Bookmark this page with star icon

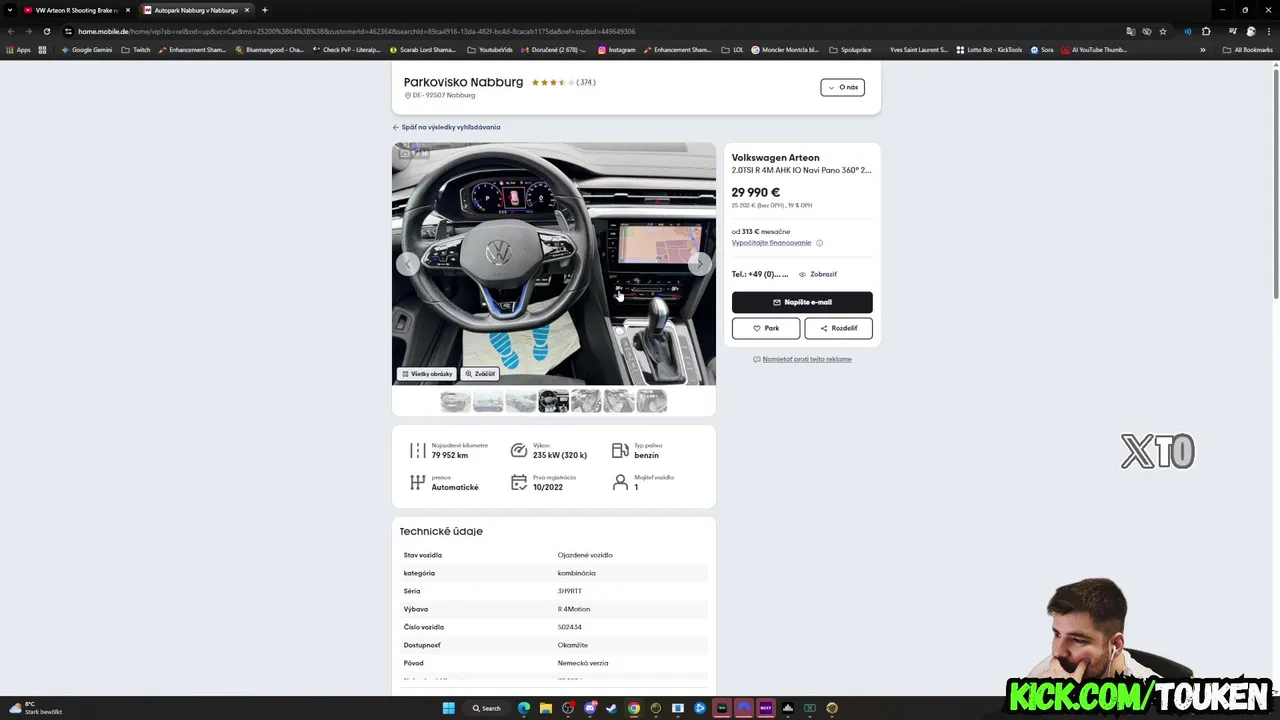click(x=1163, y=31)
